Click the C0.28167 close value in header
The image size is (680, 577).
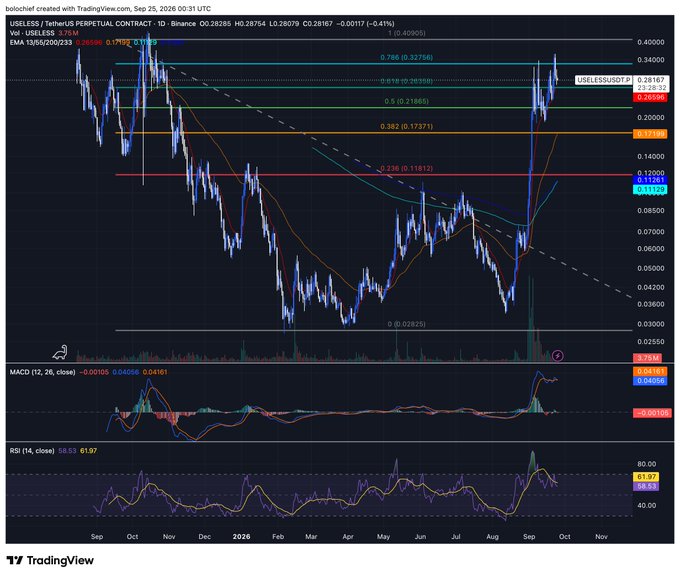tap(317, 23)
